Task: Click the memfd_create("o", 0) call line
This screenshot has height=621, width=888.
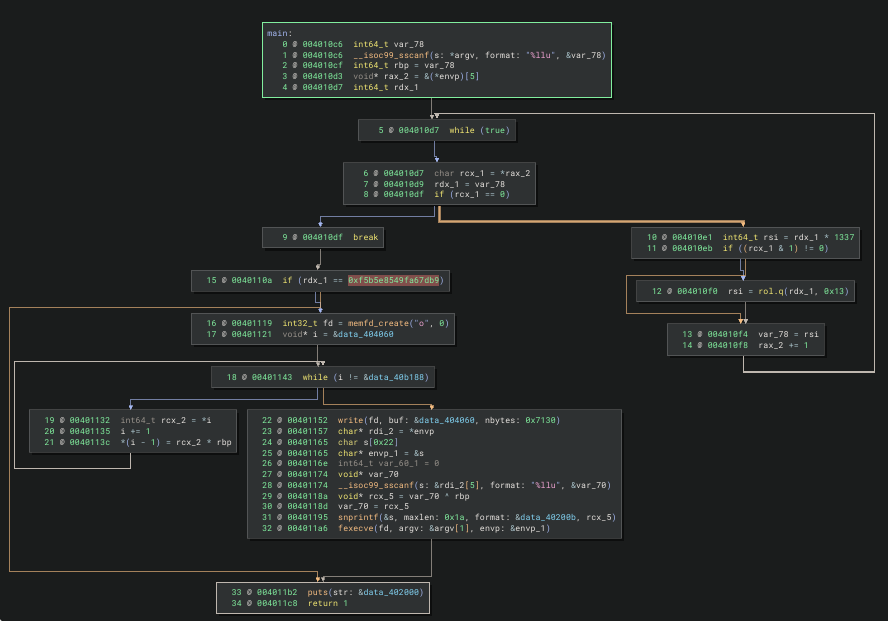Action: 365,323
